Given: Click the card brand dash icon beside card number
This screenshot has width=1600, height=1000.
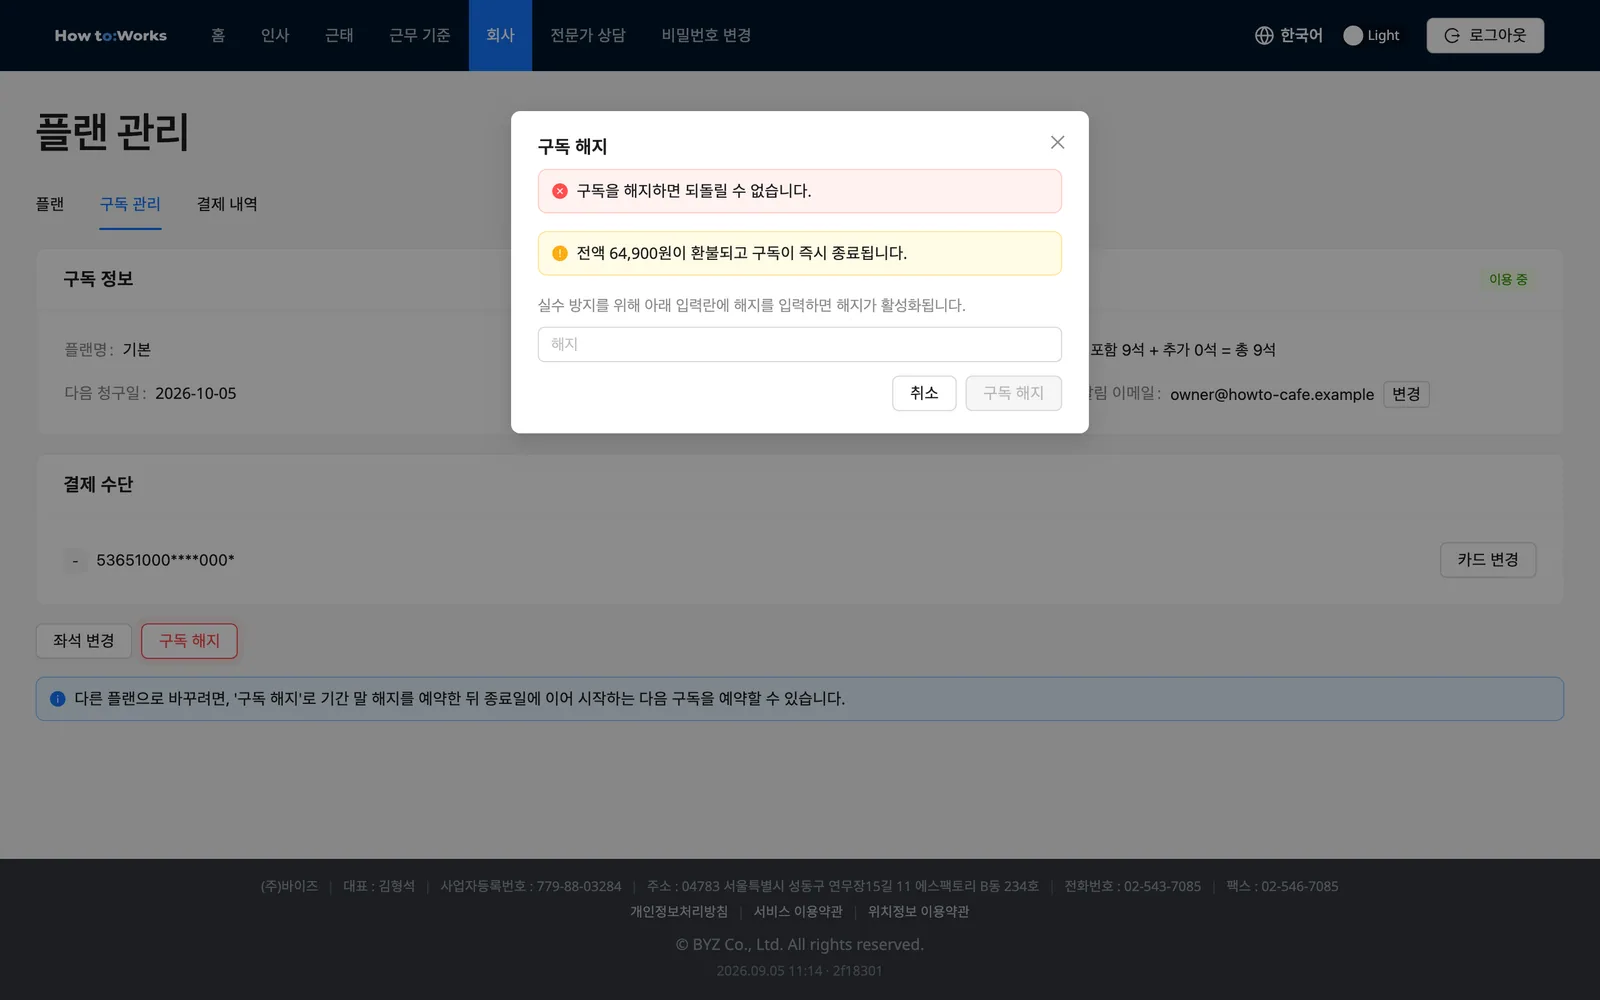Looking at the screenshot, I should [75, 561].
